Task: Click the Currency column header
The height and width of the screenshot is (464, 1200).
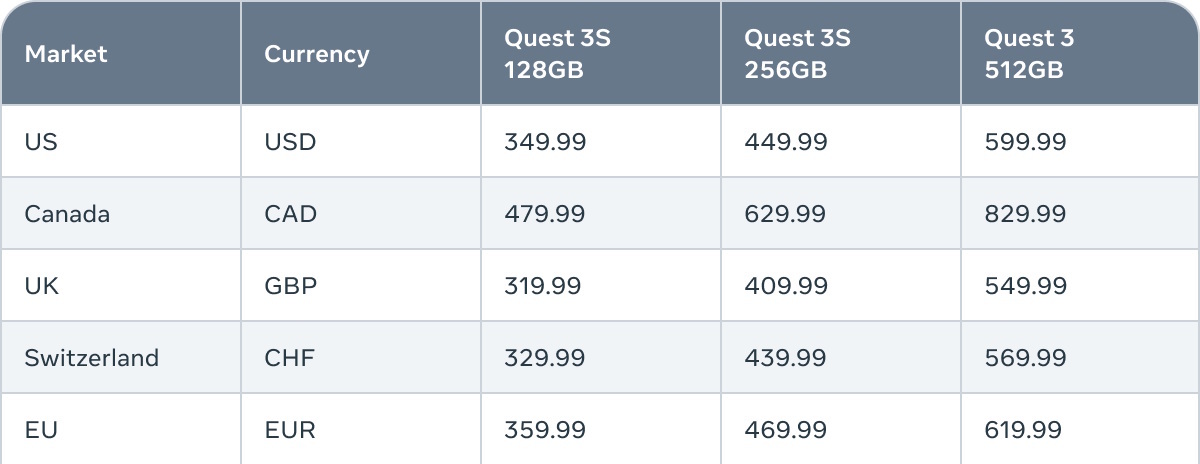Action: (x=316, y=54)
